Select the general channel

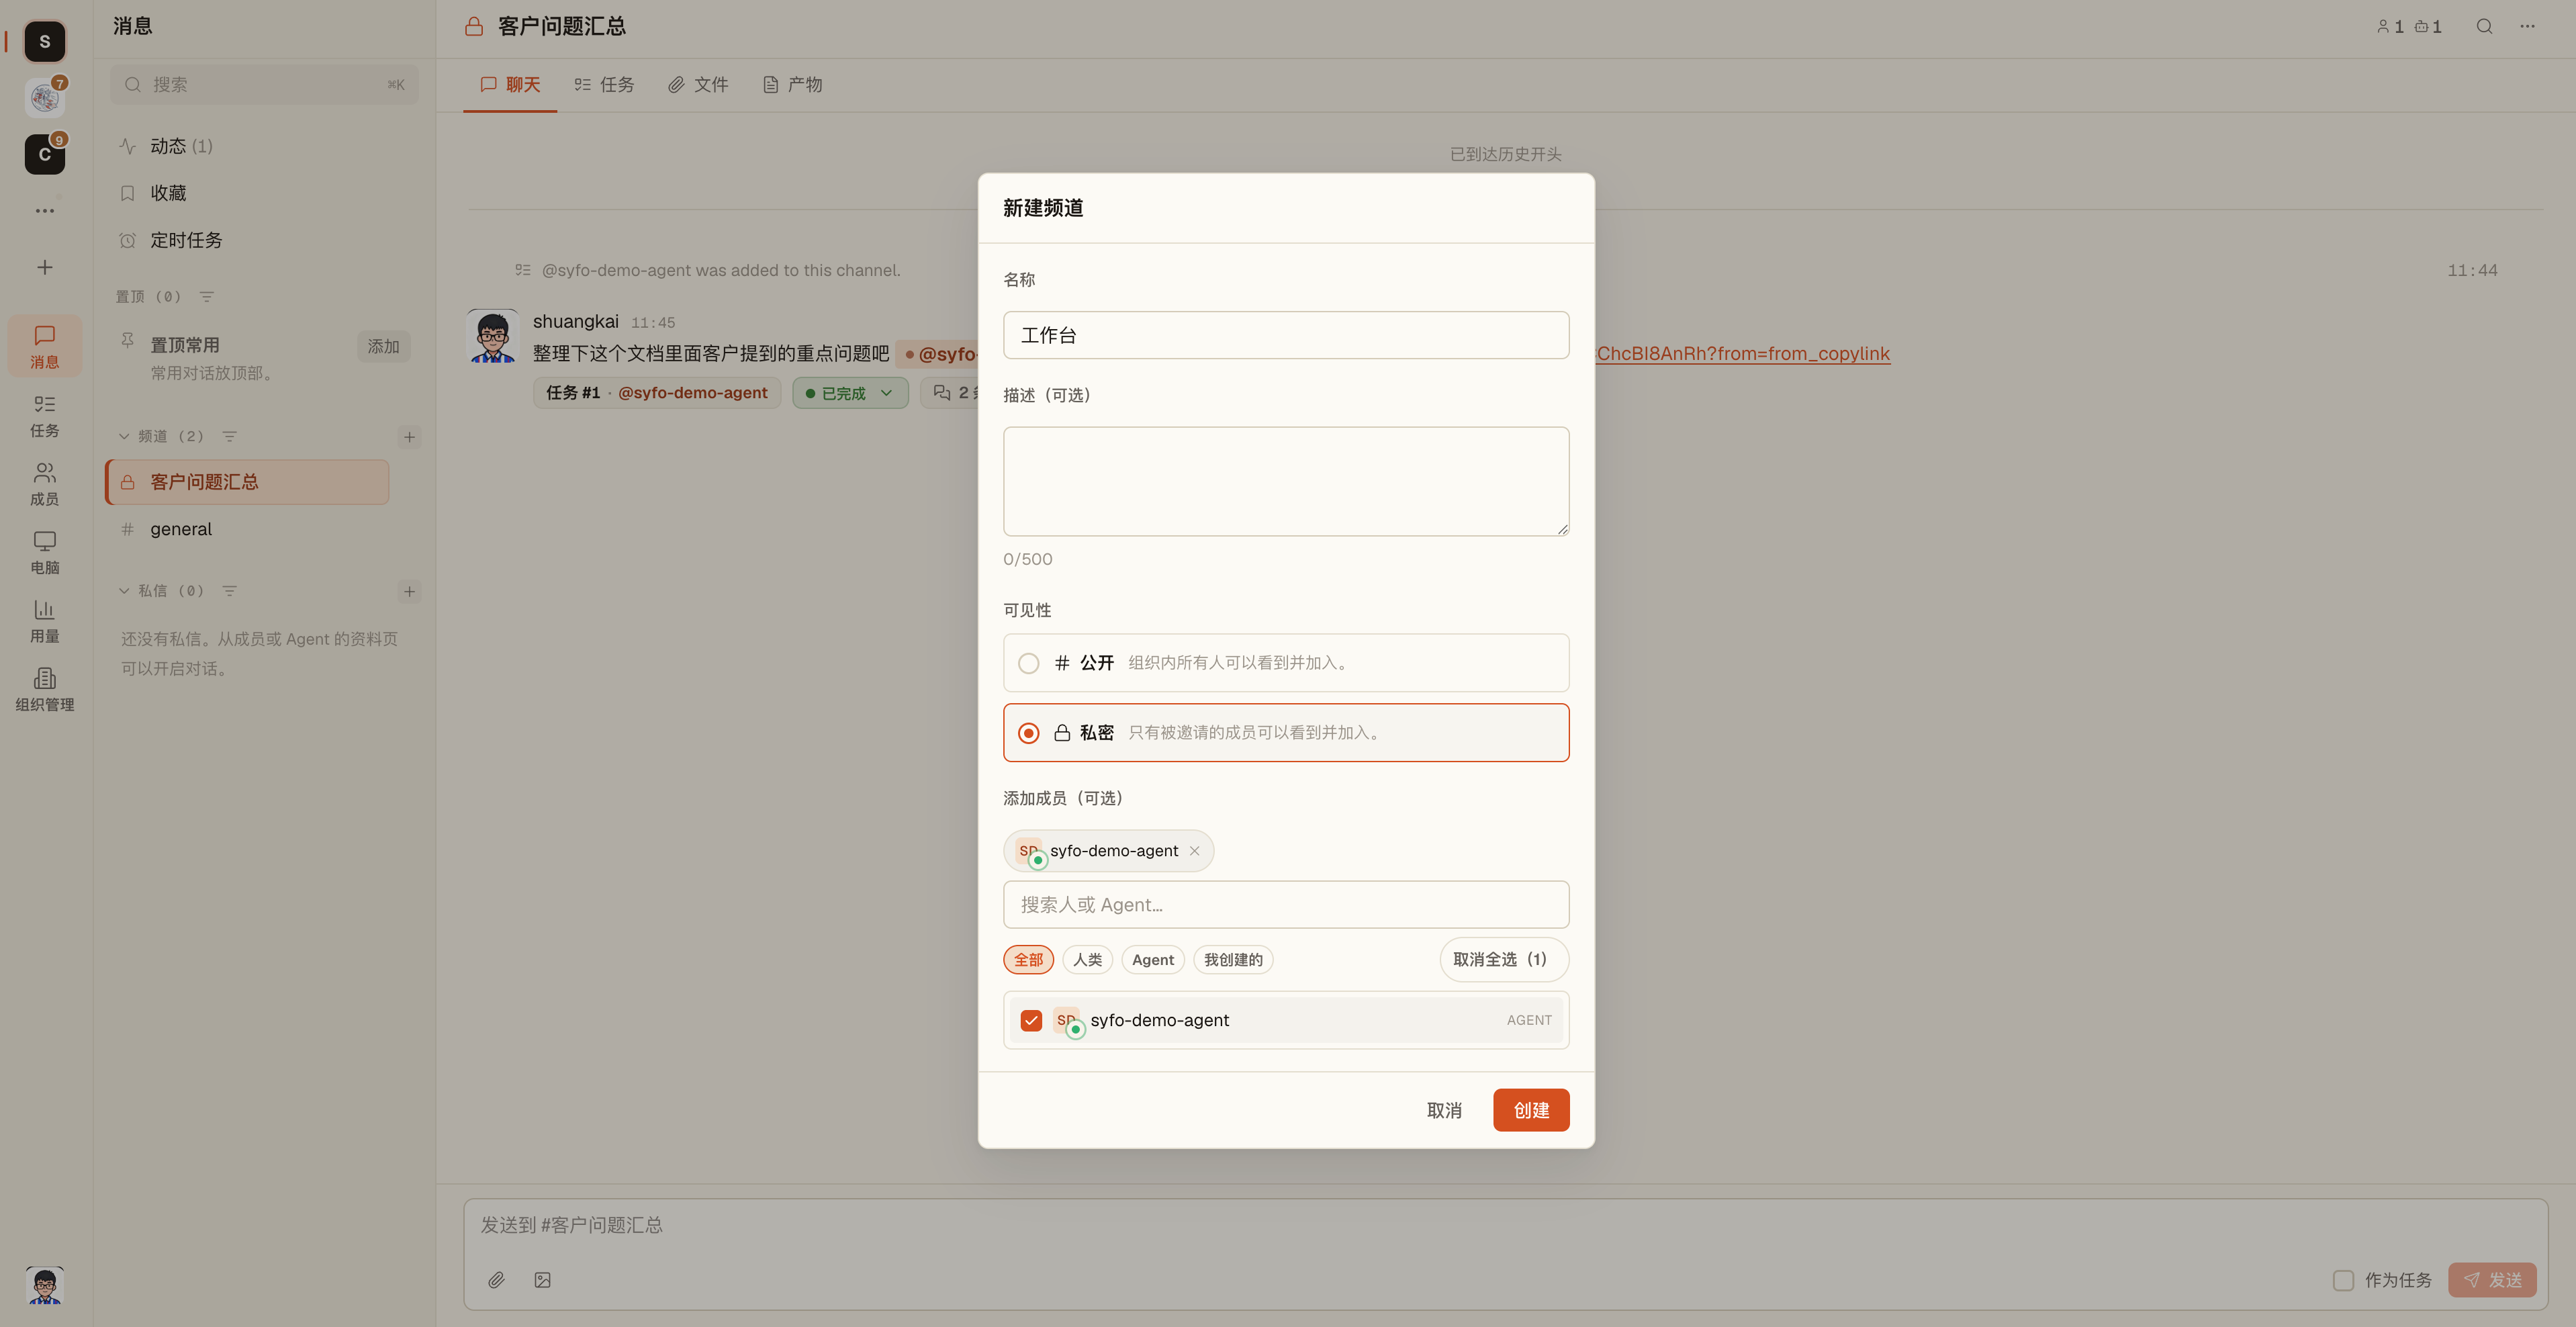click(247, 529)
